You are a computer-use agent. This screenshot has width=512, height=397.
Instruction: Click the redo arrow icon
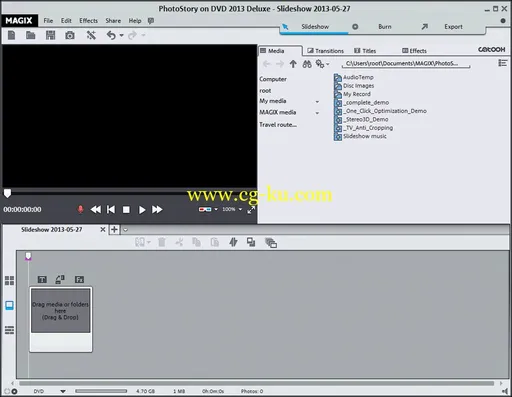[x=132, y=35]
